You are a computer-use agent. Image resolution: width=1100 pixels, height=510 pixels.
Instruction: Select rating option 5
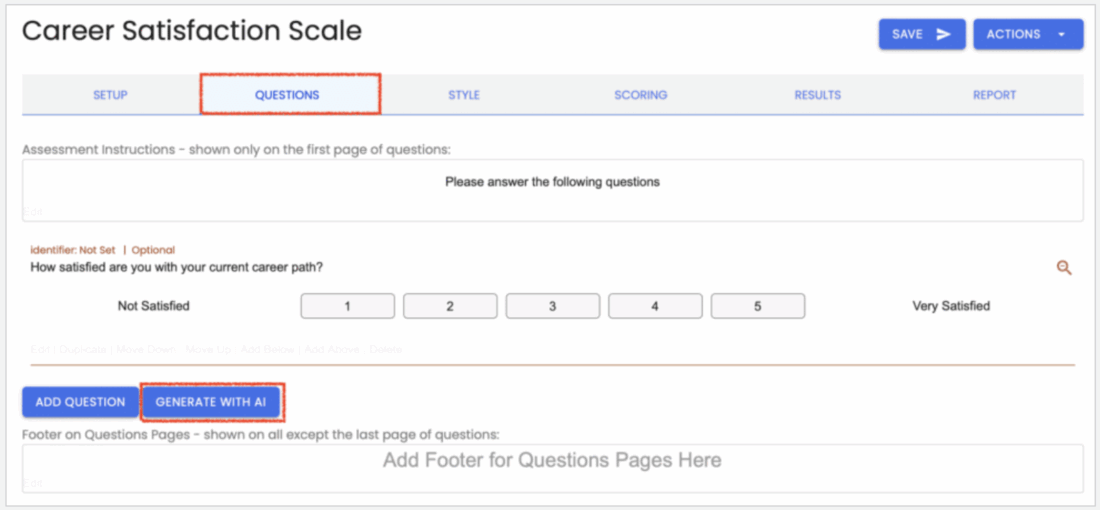(757, 306)
